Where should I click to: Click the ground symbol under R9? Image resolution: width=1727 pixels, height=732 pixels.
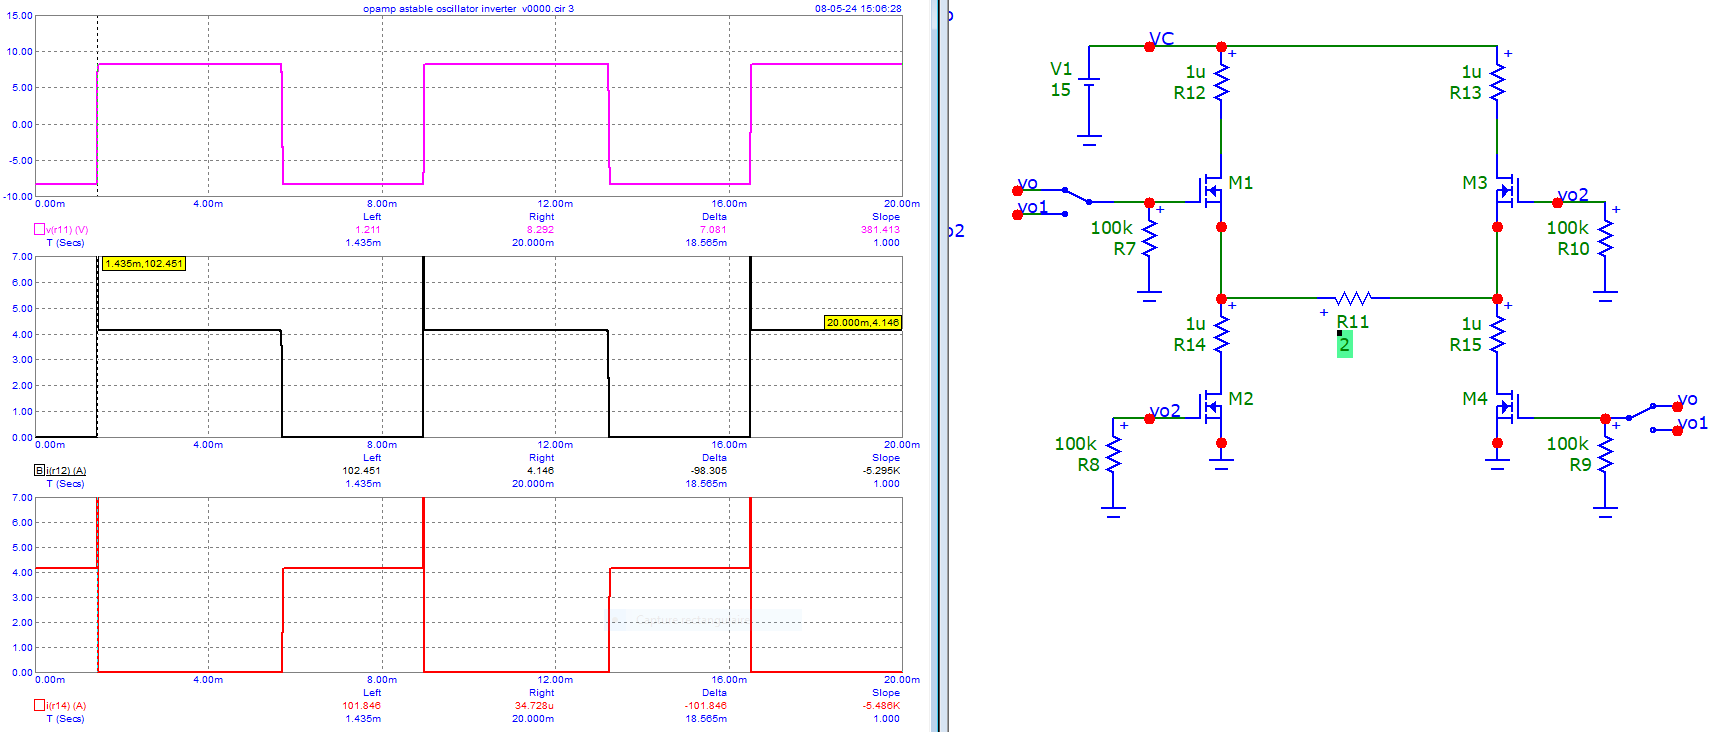(1605, 513)
